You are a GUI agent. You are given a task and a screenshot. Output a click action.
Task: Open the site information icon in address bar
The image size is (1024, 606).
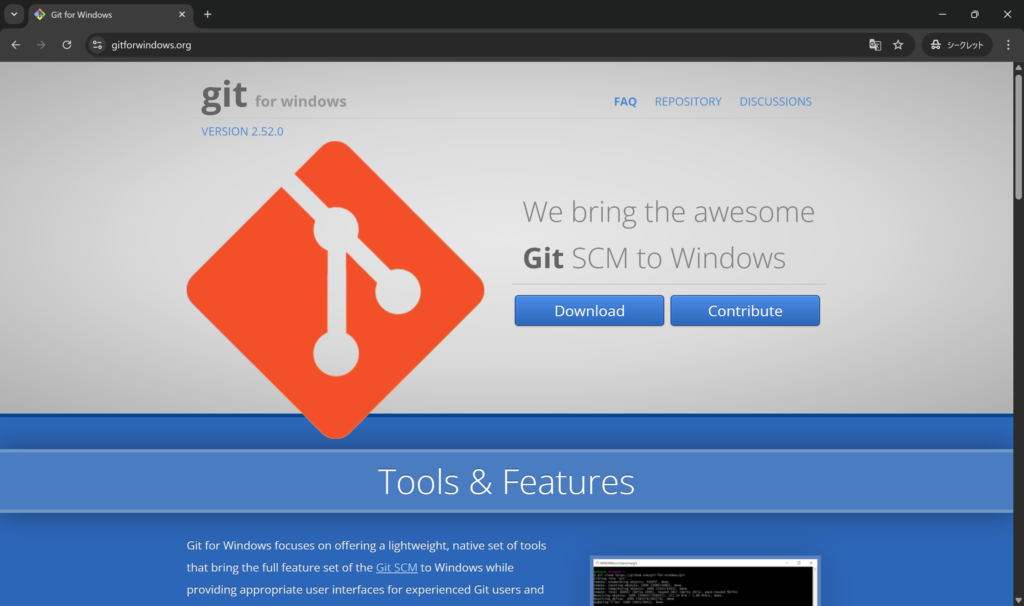(97, 45)
